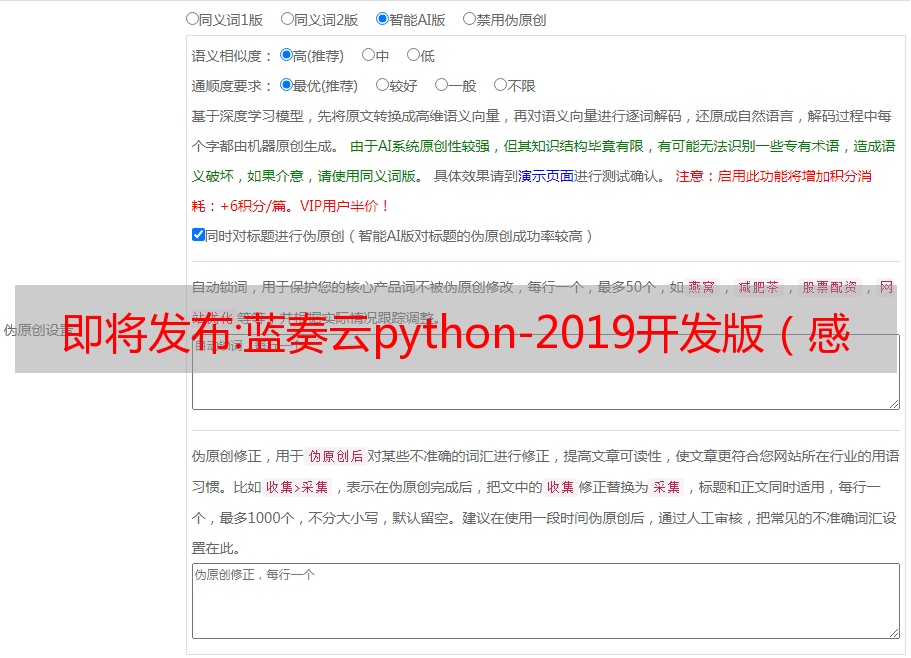This screenshot has height=658, width=911.
Task: Click the 语义相似度 label
Action: click(232, 56)
